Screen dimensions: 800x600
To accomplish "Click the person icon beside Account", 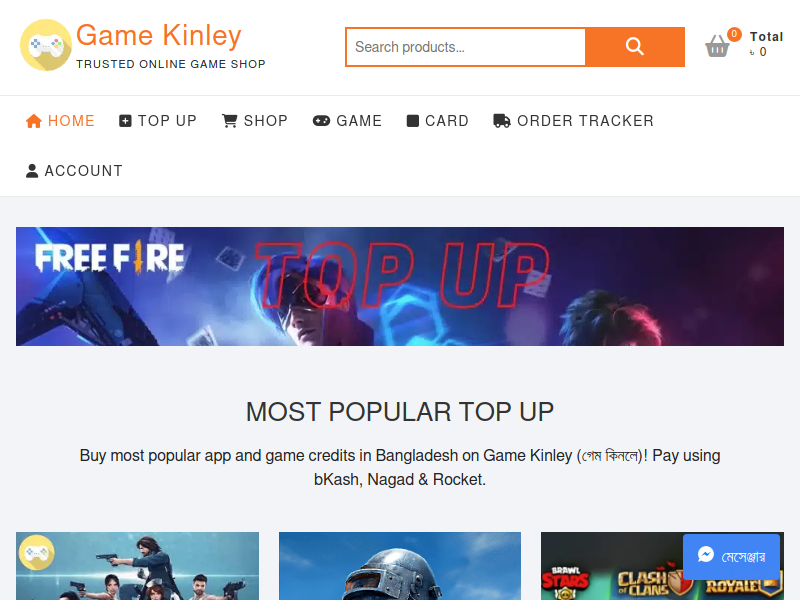I will click(x=32, y=171).
